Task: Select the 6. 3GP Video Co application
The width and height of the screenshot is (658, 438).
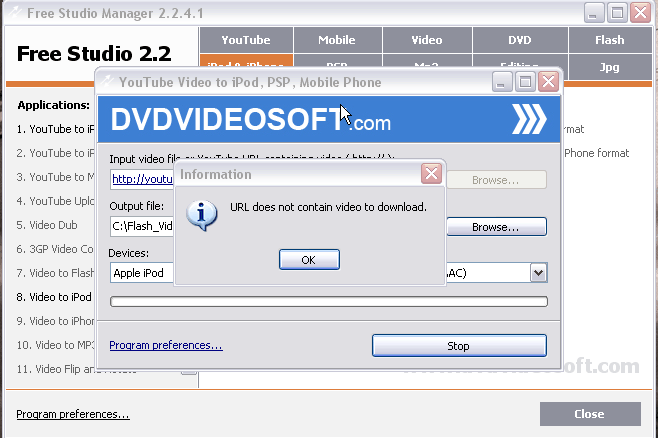Action: [x=55, y=249]
